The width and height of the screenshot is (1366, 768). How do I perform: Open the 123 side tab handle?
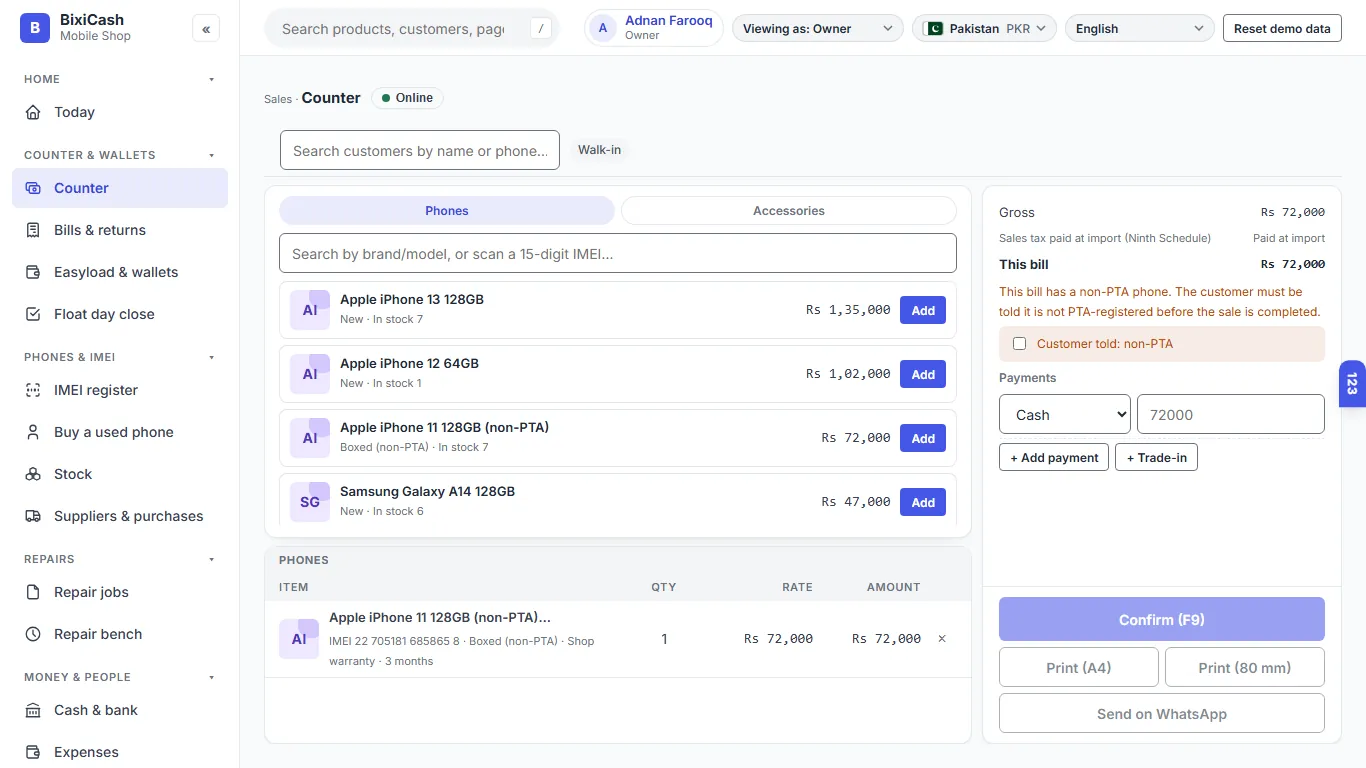[x=1352, y=384]
